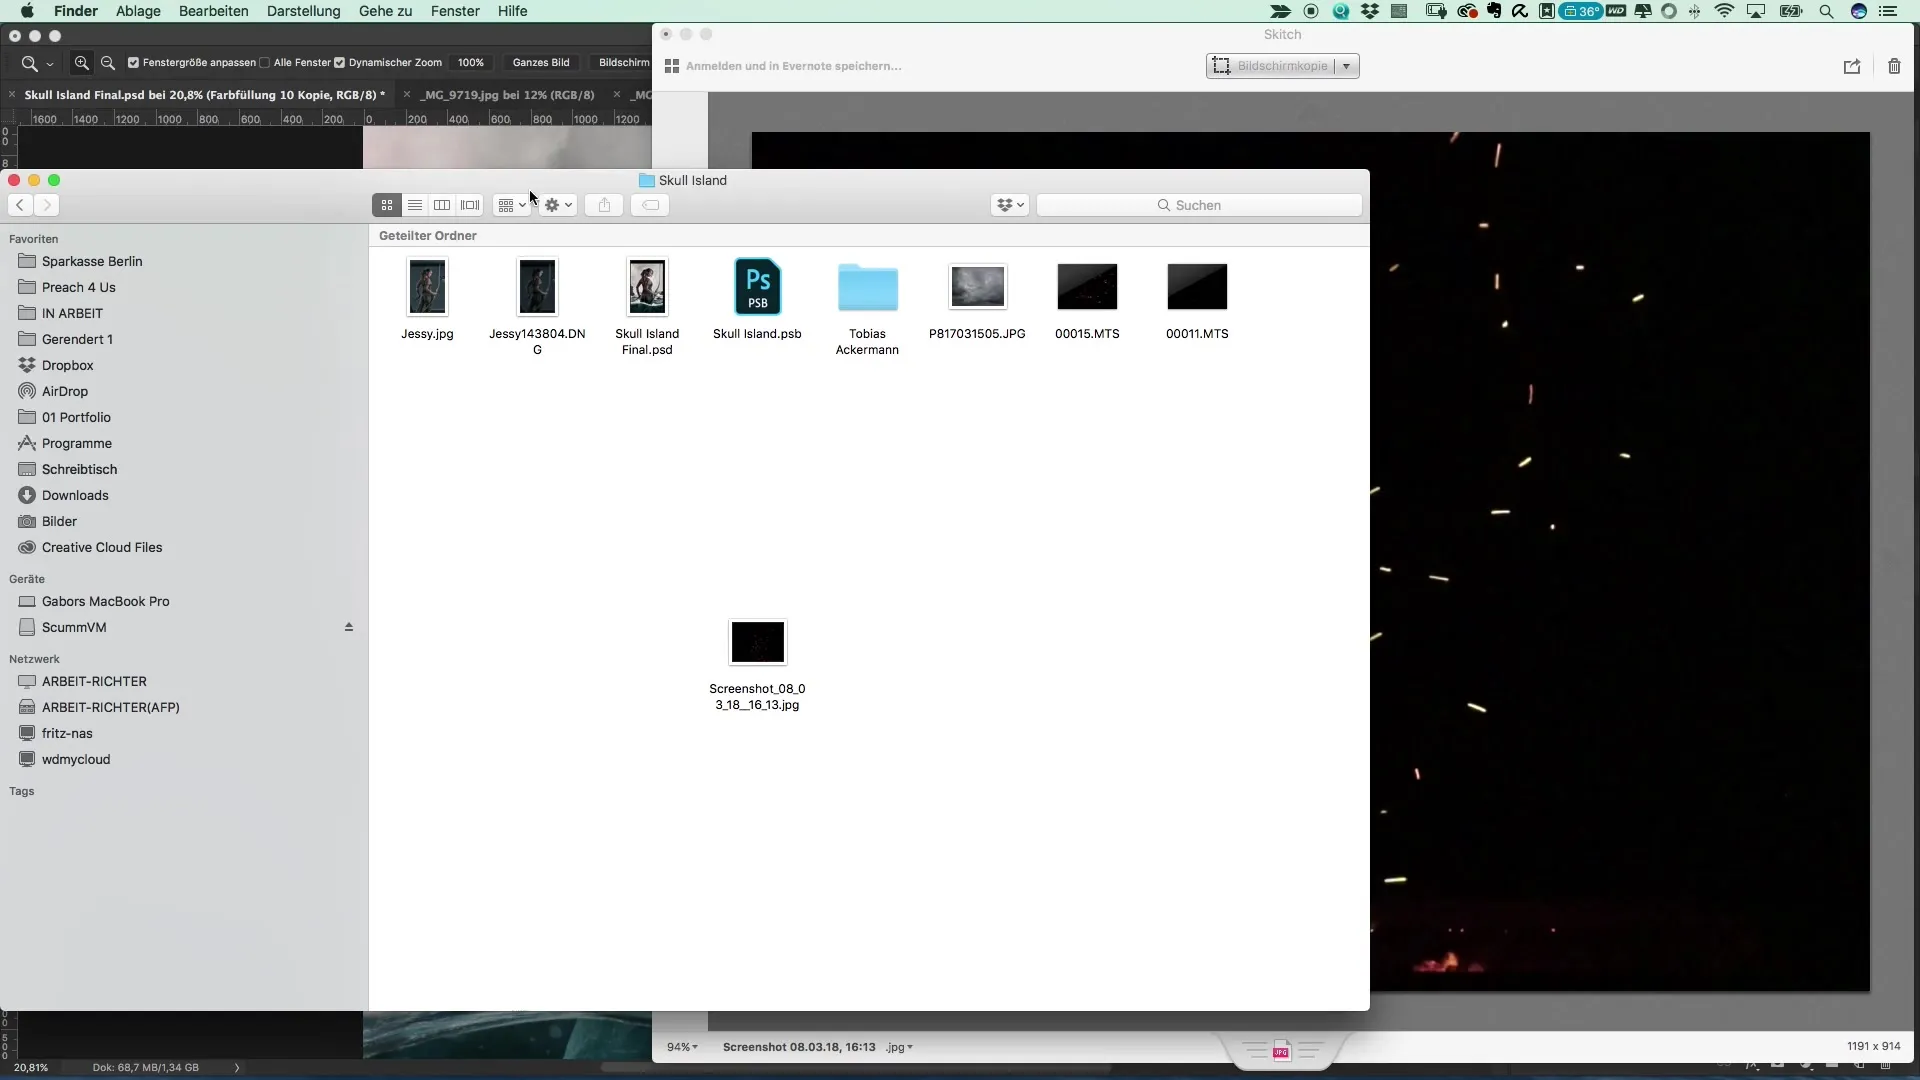1920x1080 pixels.
Task: Switch to _MG_9719.jpg Photoshop tab
Action: pyautogui.click(x=509, y=95)
